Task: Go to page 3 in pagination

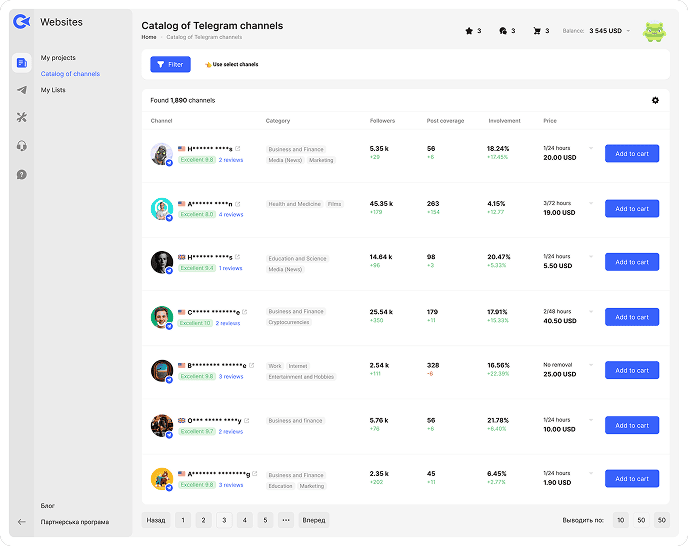Action: coord(224,520)
